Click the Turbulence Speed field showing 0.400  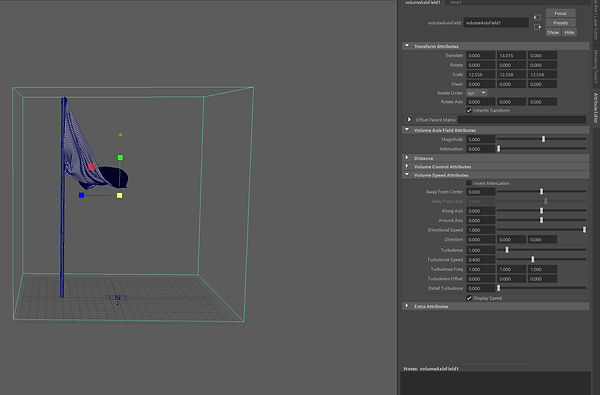tap(481, 260)
